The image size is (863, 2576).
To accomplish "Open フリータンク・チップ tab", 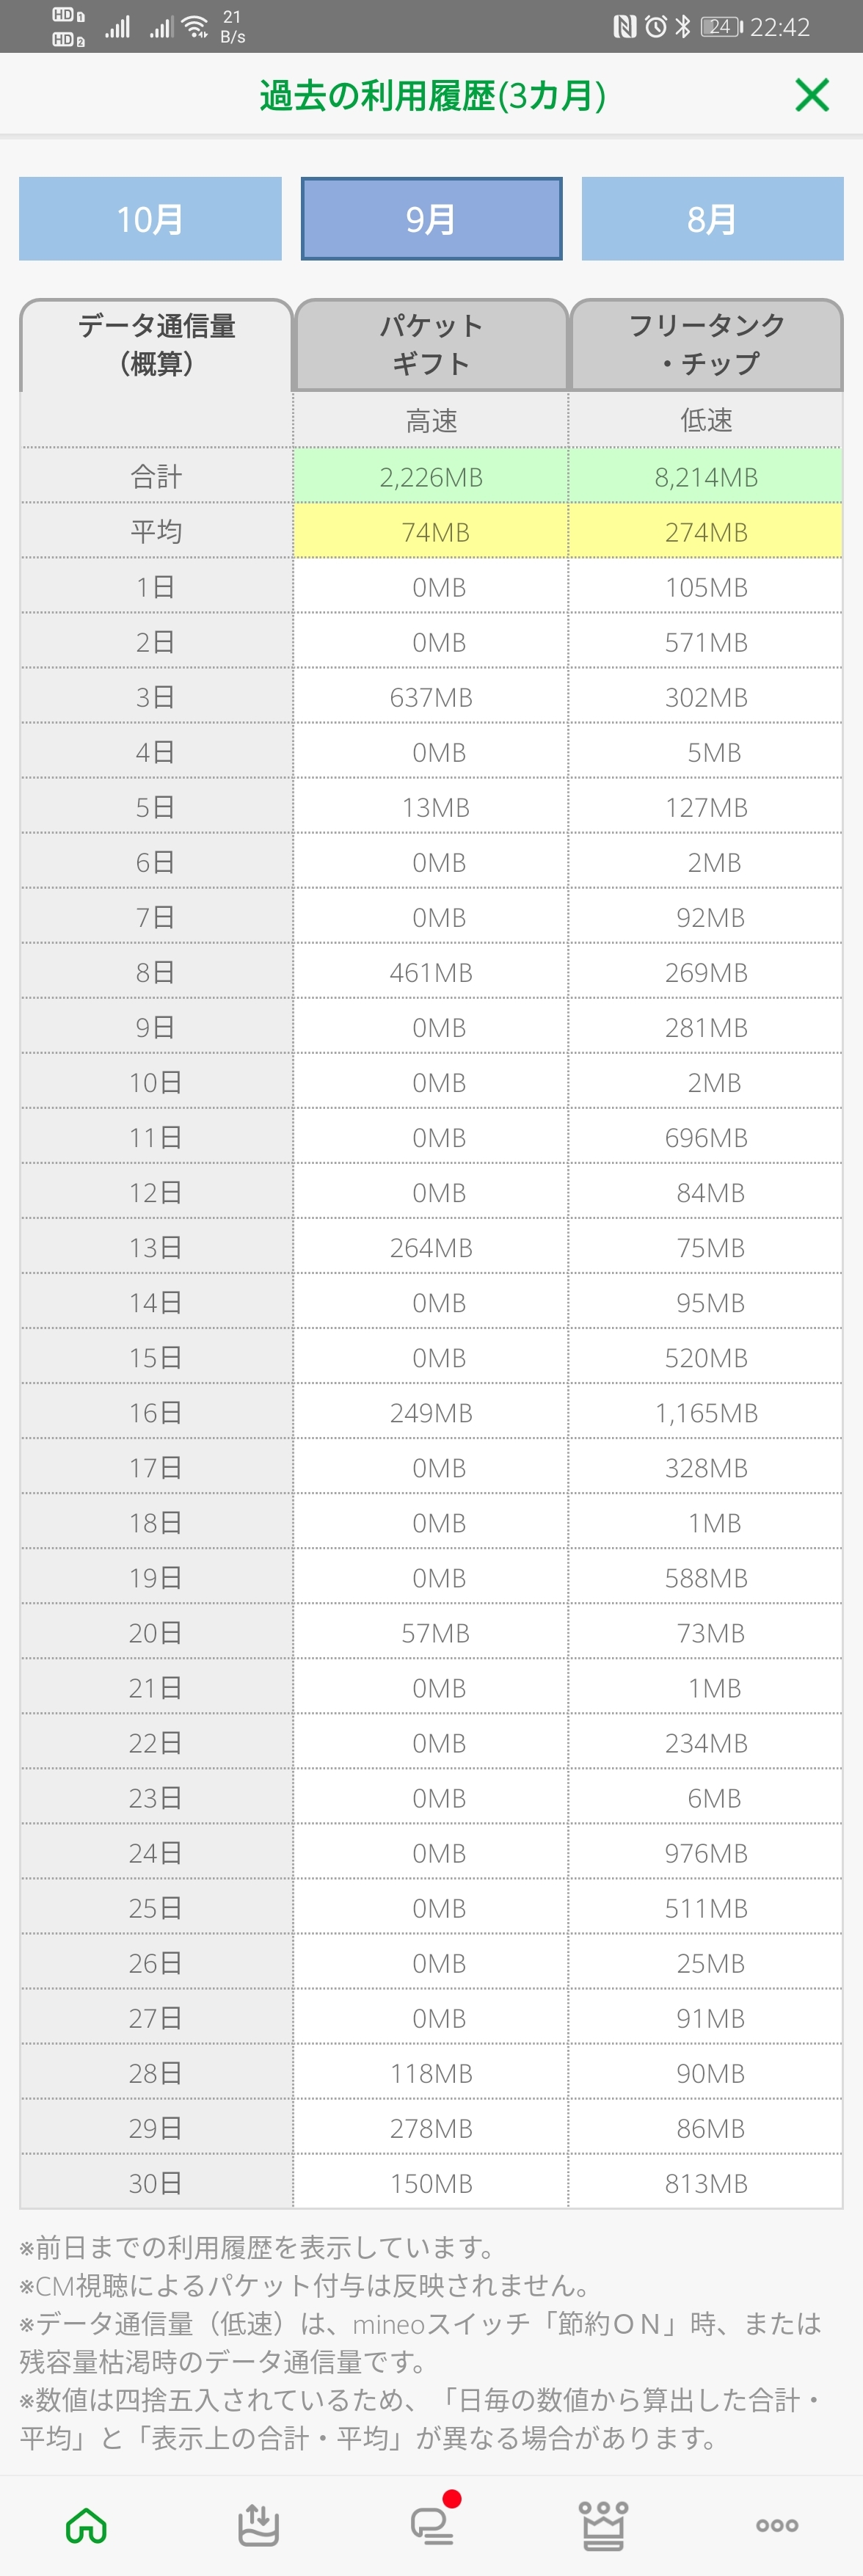I will pyautogui.click(x=706, y=344).
